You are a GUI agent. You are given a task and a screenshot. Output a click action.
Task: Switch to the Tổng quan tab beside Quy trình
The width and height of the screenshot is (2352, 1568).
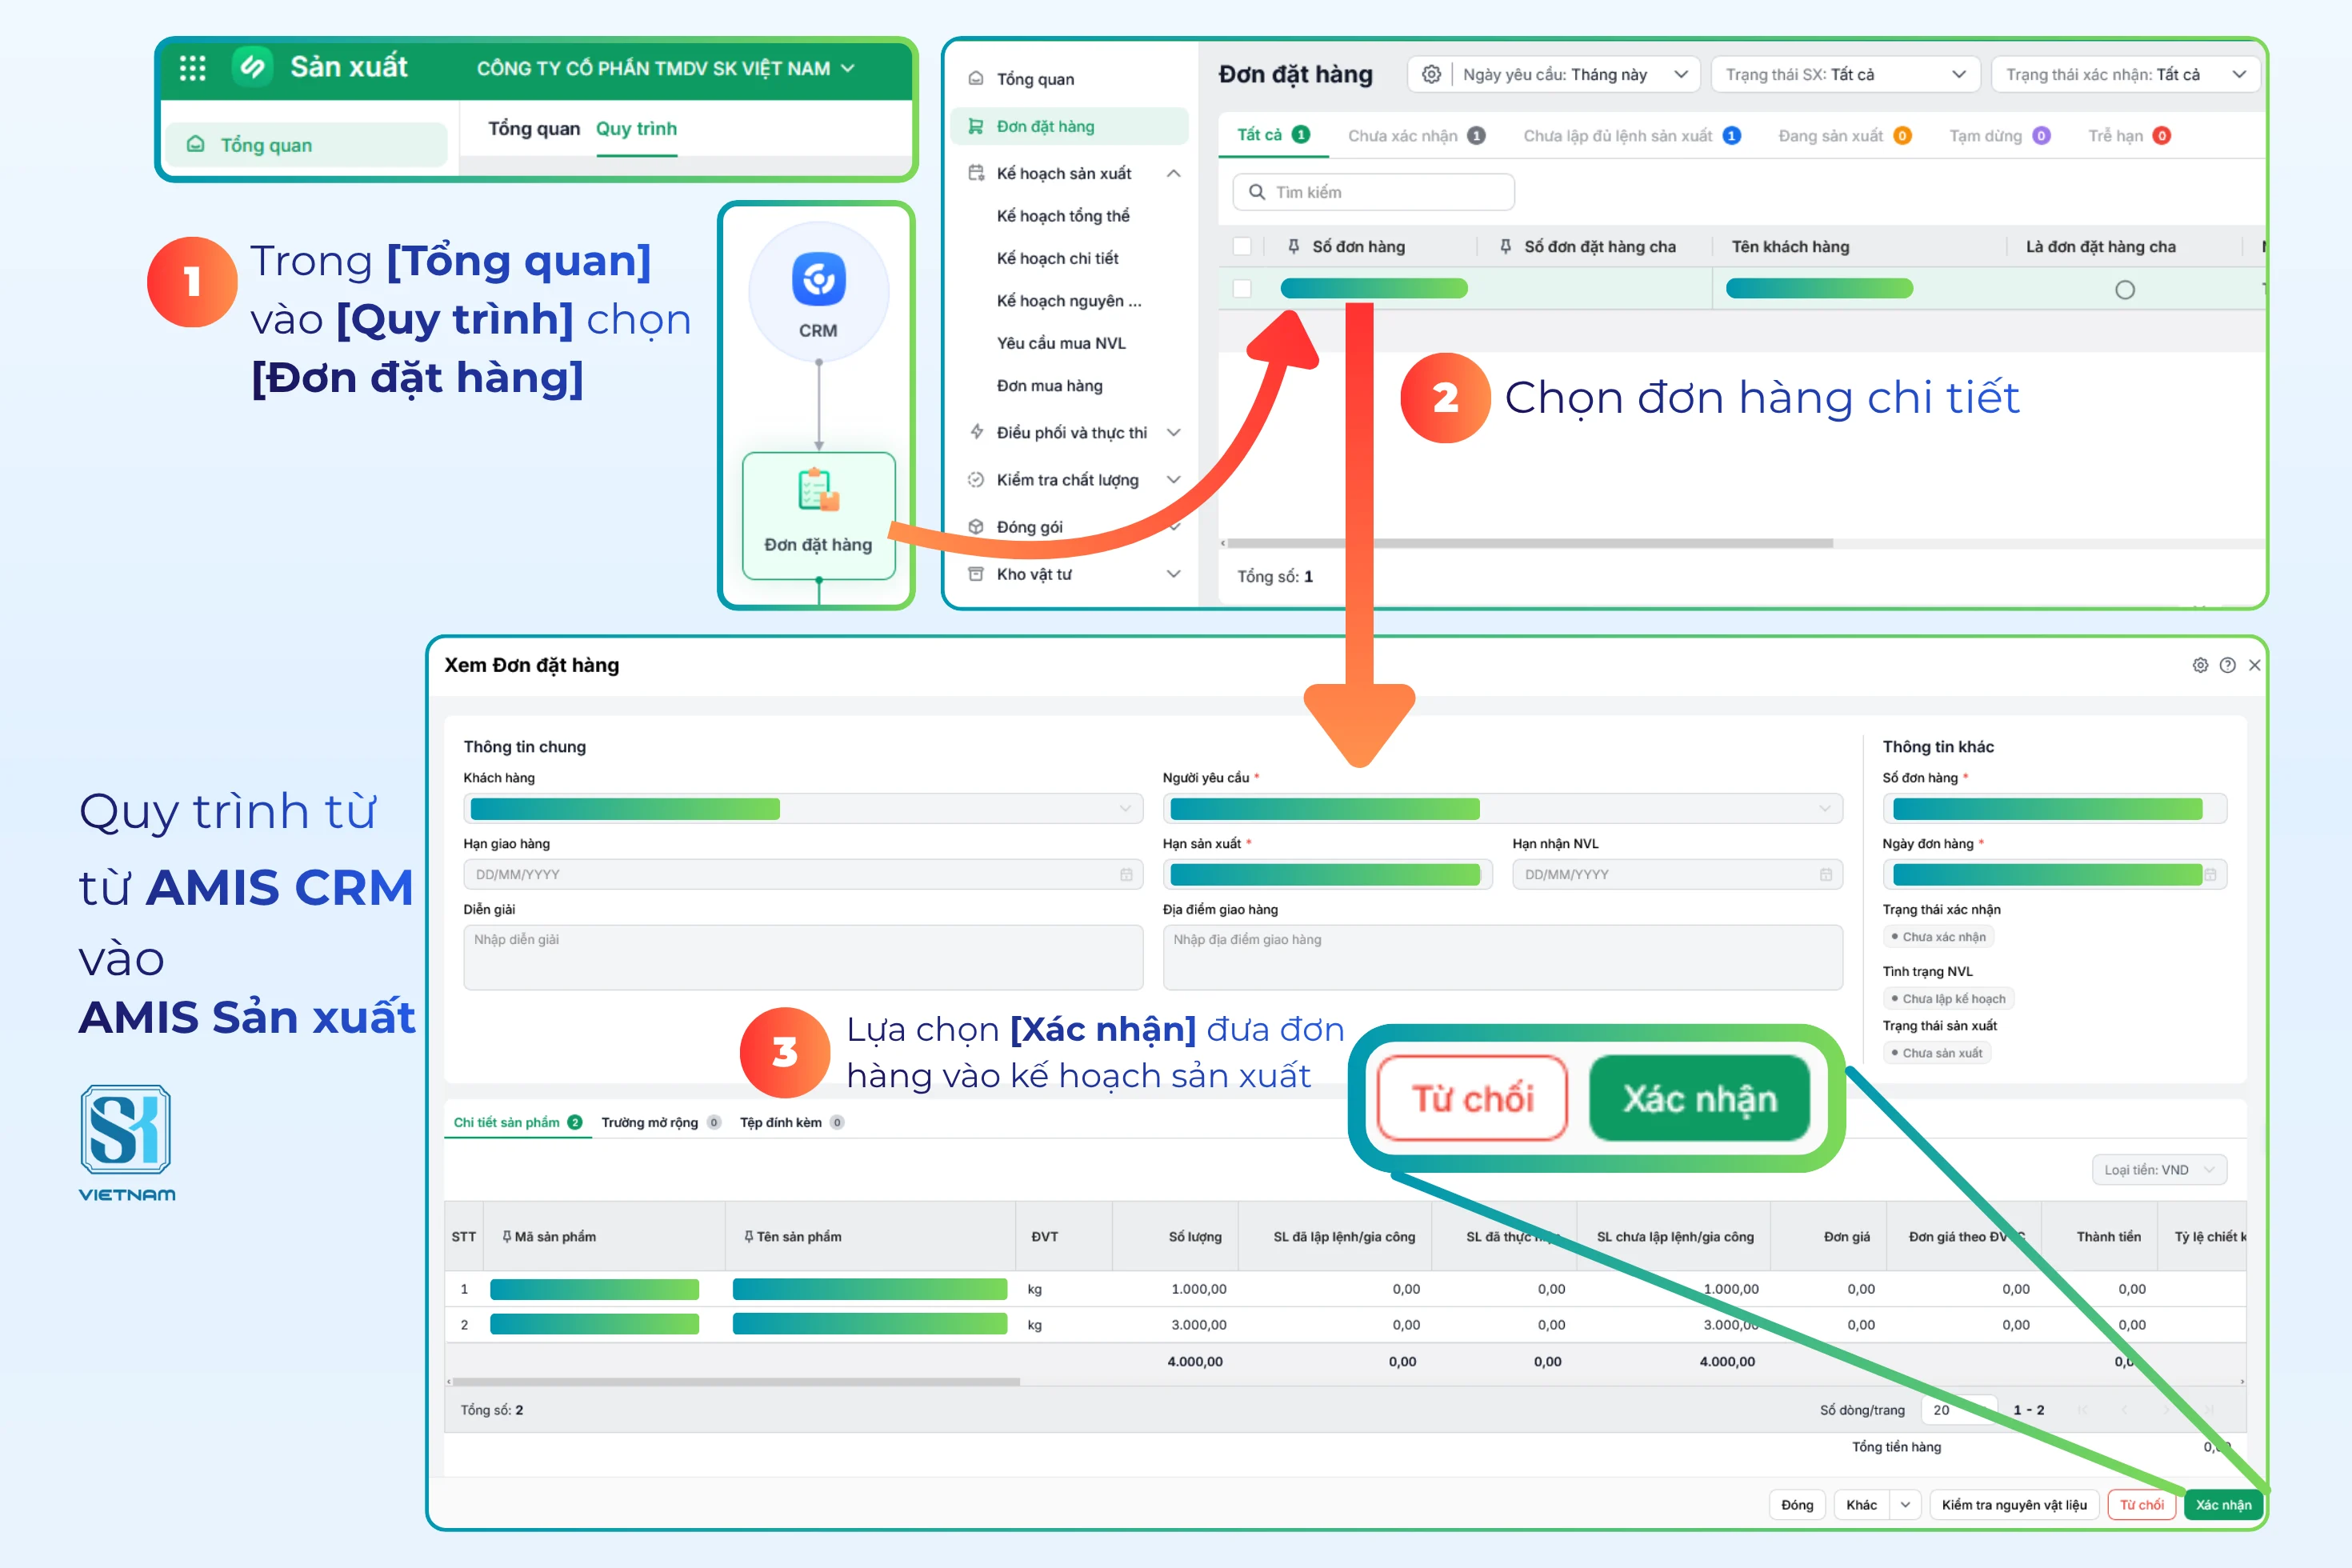533,129
